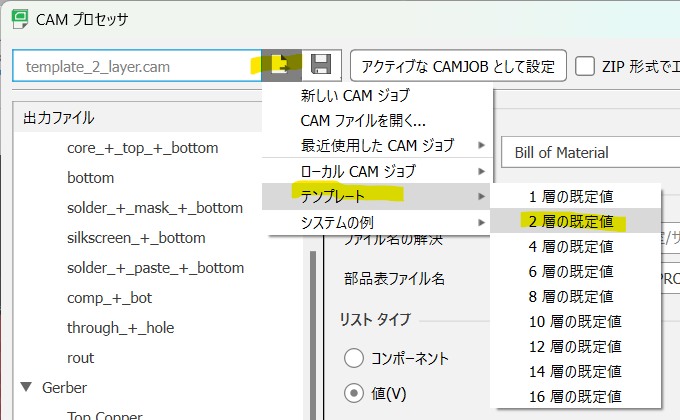The image size is (680, 420).
Task: Select the コンポーネント radio button
Action: coord(354,358)
